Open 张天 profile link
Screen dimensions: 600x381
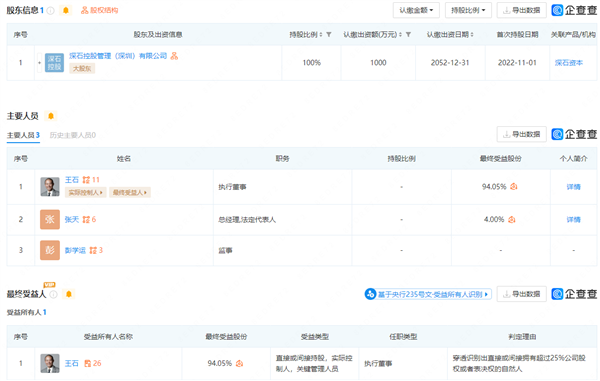[x=72, y=220]
